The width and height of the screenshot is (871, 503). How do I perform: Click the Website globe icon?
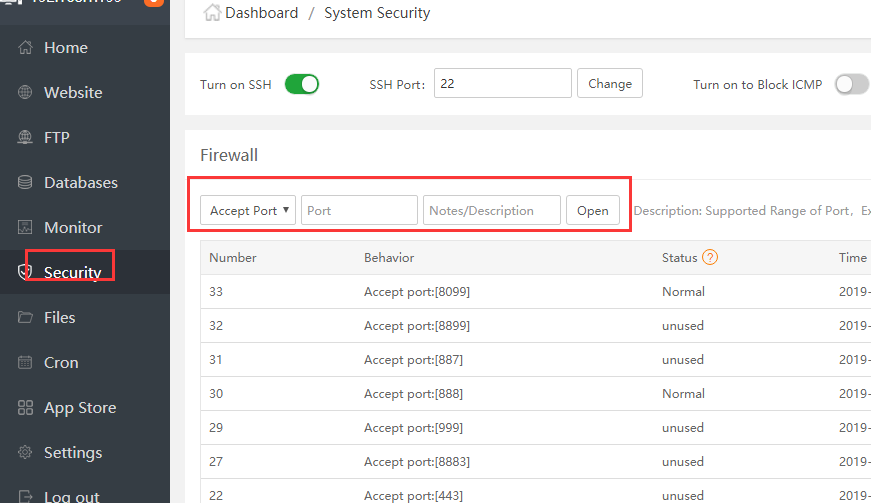click(x=25, y=93)
